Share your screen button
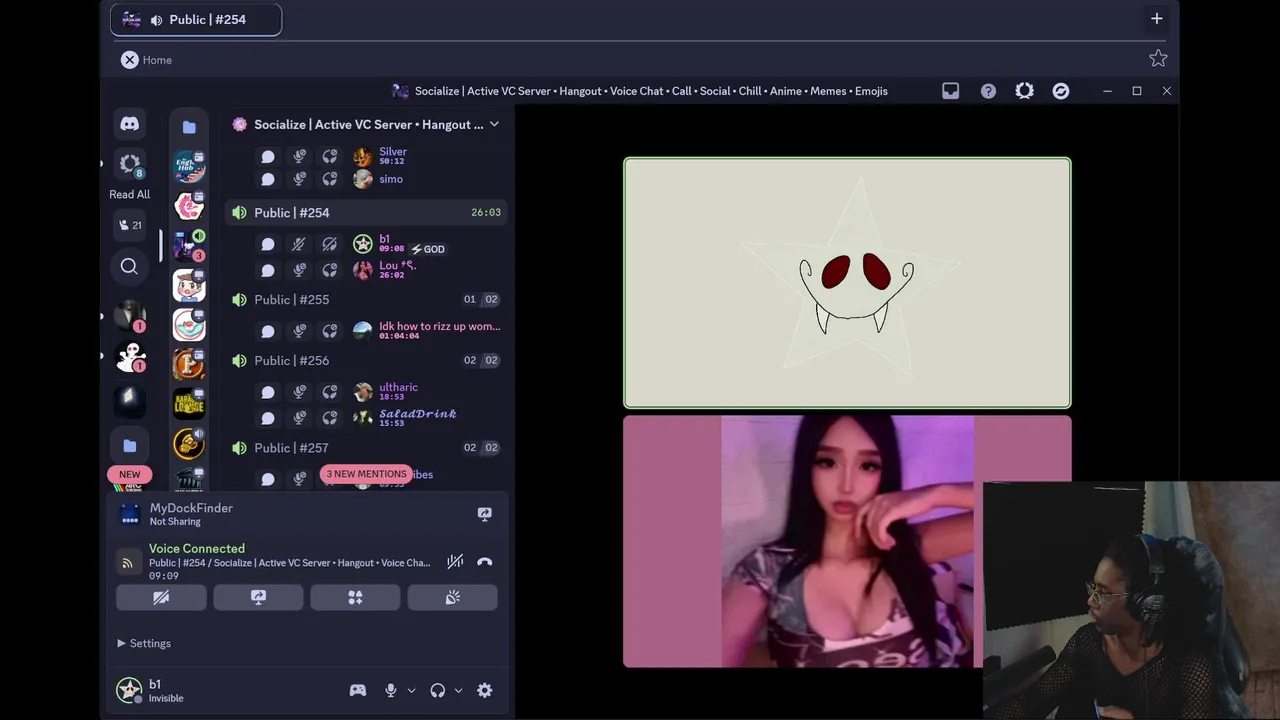1280x720 pixels. pos(258,597)
